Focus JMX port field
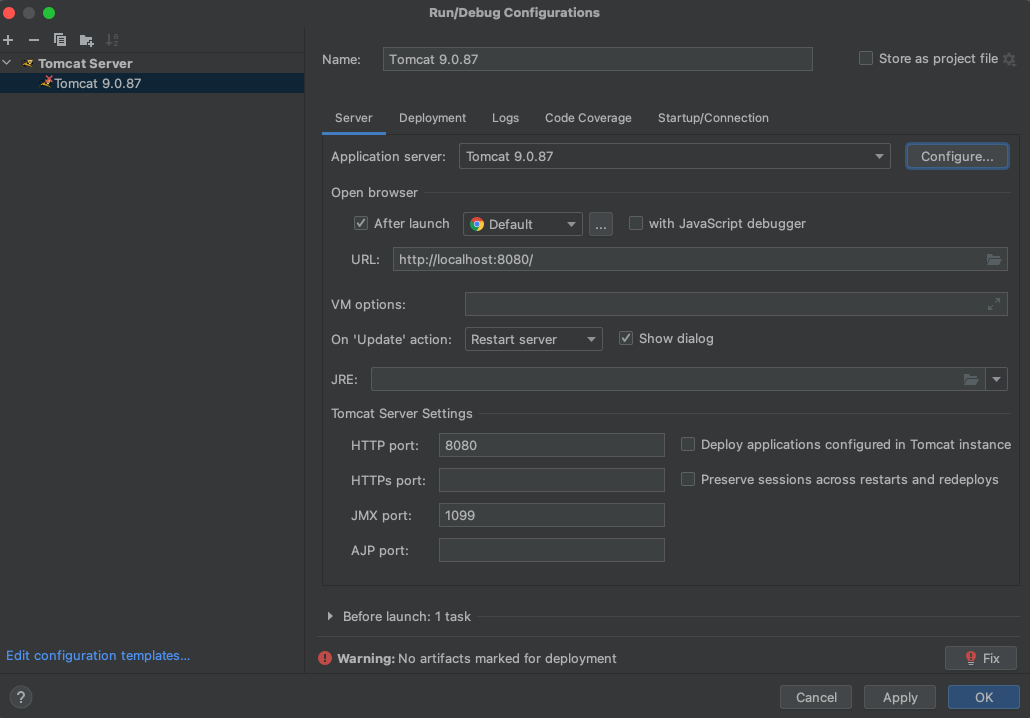Screen dimensions: 1030x718 [x=551, y=515]
